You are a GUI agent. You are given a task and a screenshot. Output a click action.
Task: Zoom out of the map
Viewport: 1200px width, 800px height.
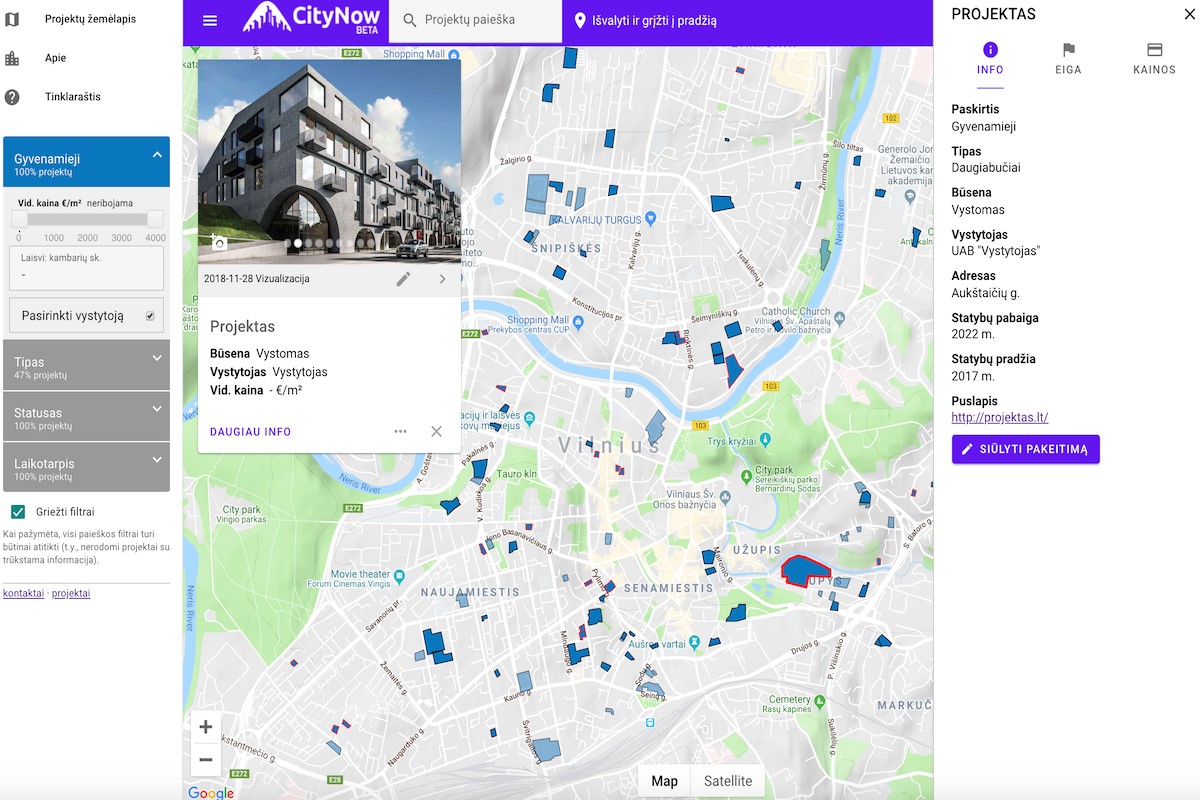[x=206, y=759]
